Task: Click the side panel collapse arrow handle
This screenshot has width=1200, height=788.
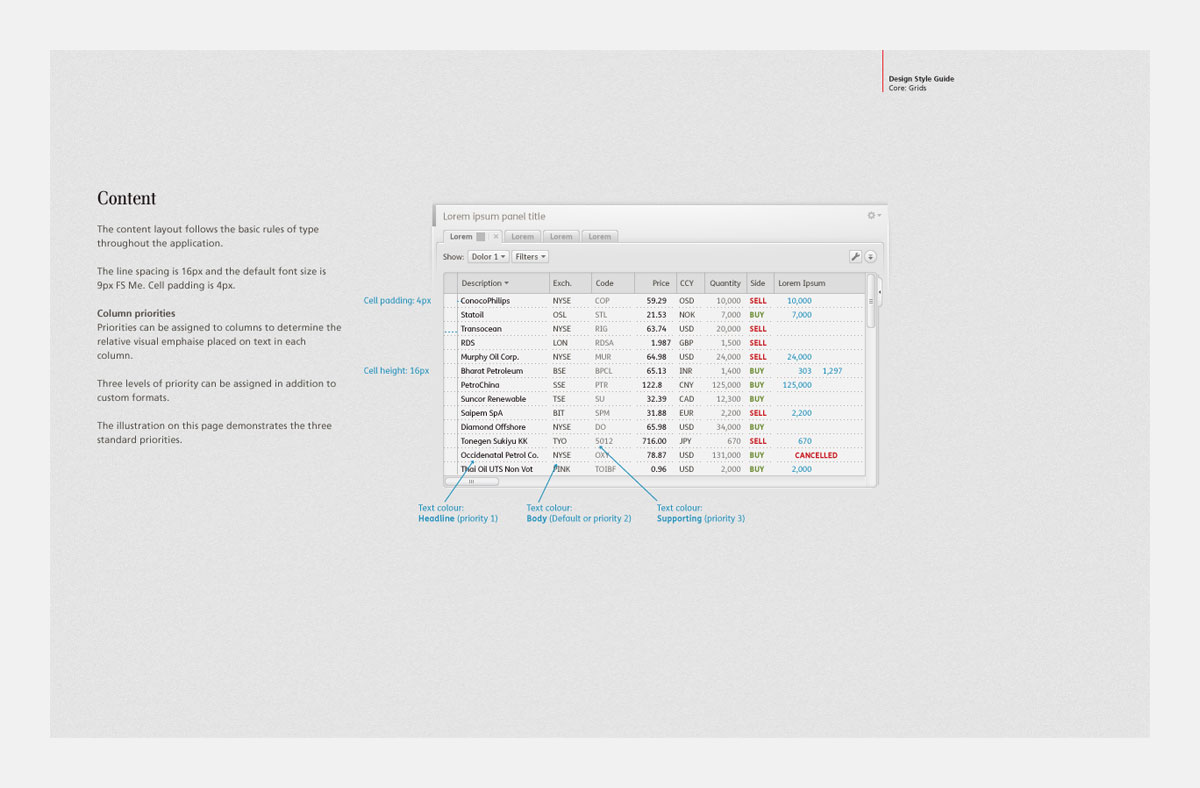Action: point(880,291)
